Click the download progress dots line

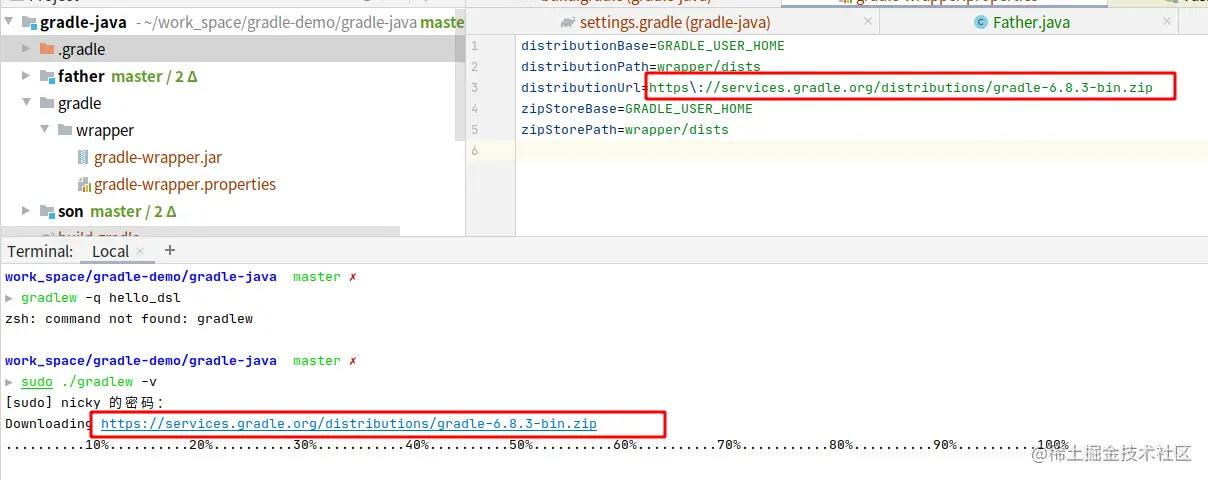(537, 444)
